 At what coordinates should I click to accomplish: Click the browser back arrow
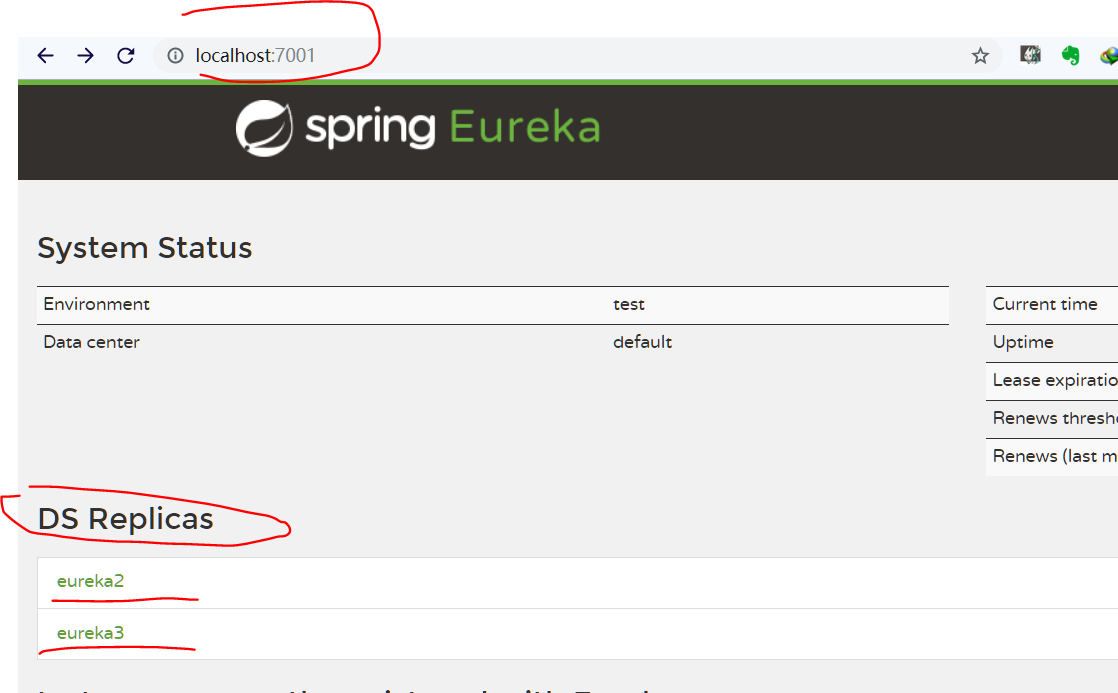click(x=45, y=55)
